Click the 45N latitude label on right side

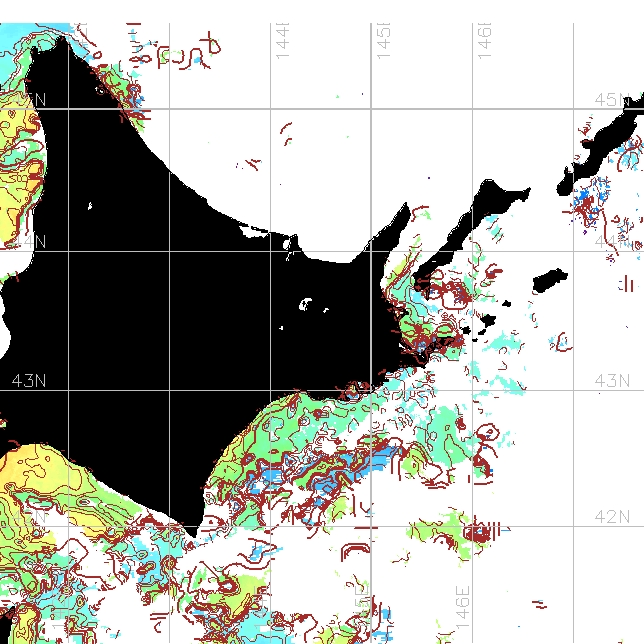tap(612, 99)
